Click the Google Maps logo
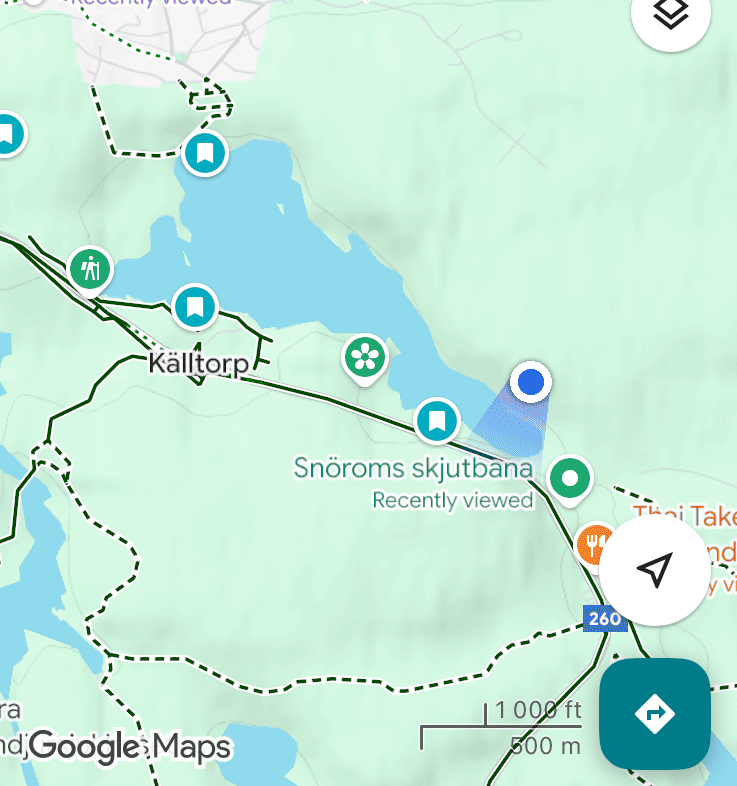 [130, 746]
